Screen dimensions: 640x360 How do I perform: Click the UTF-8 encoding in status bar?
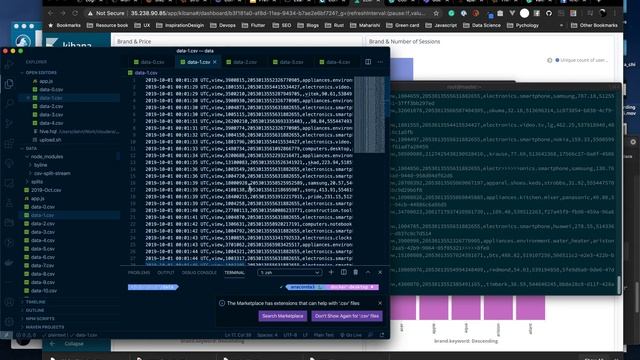[290, 335]
